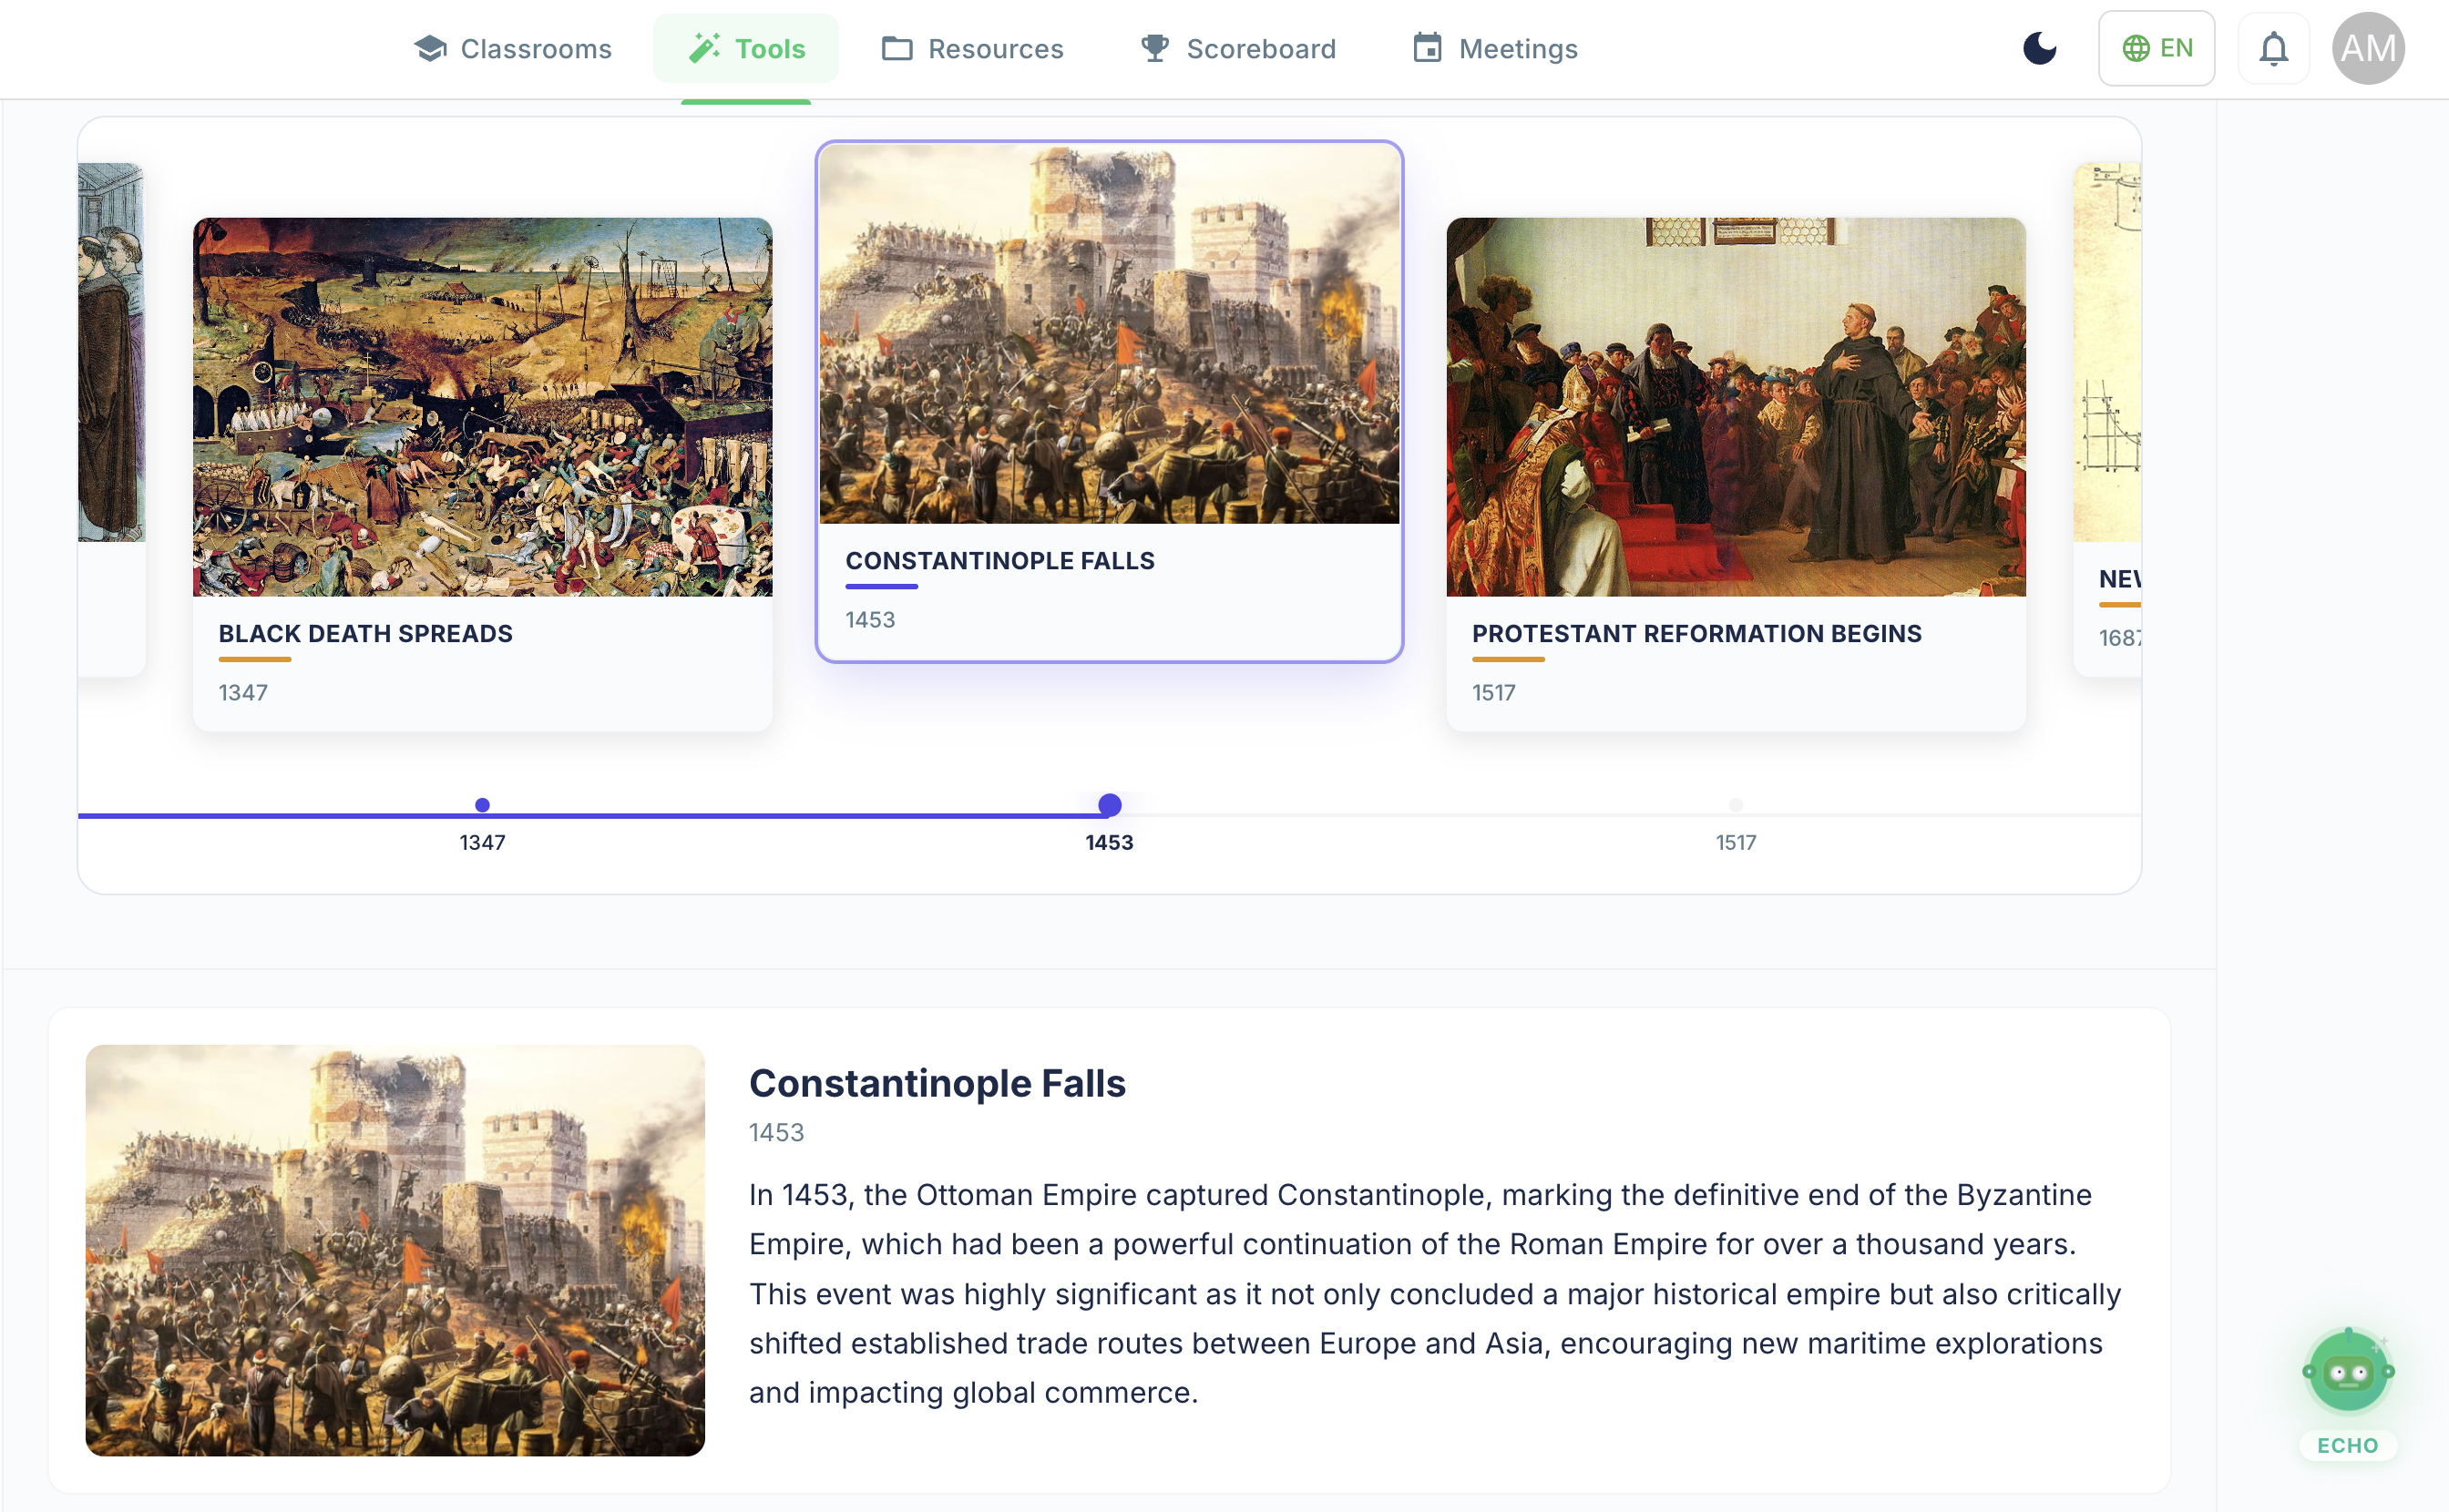Click the 1347 year label on timeline

point(482,842)
